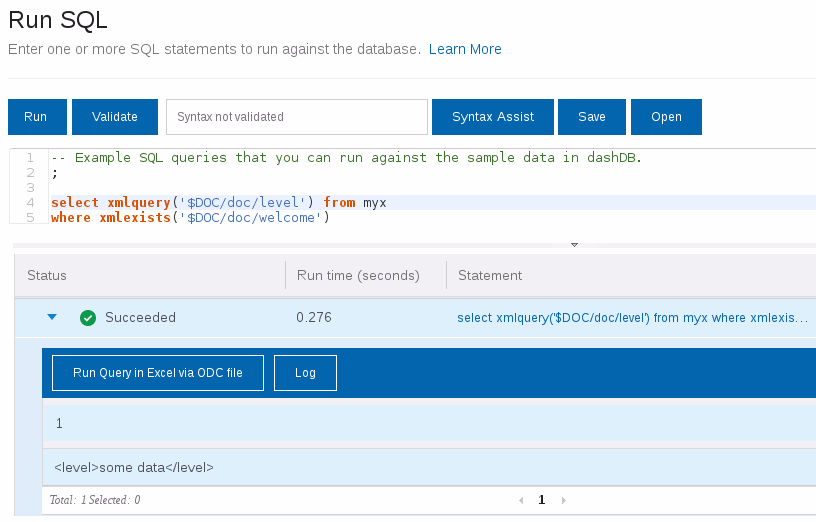The image size is (816, 522).
Task: Follow the Learn More link
Action: [x=465, y=49]
